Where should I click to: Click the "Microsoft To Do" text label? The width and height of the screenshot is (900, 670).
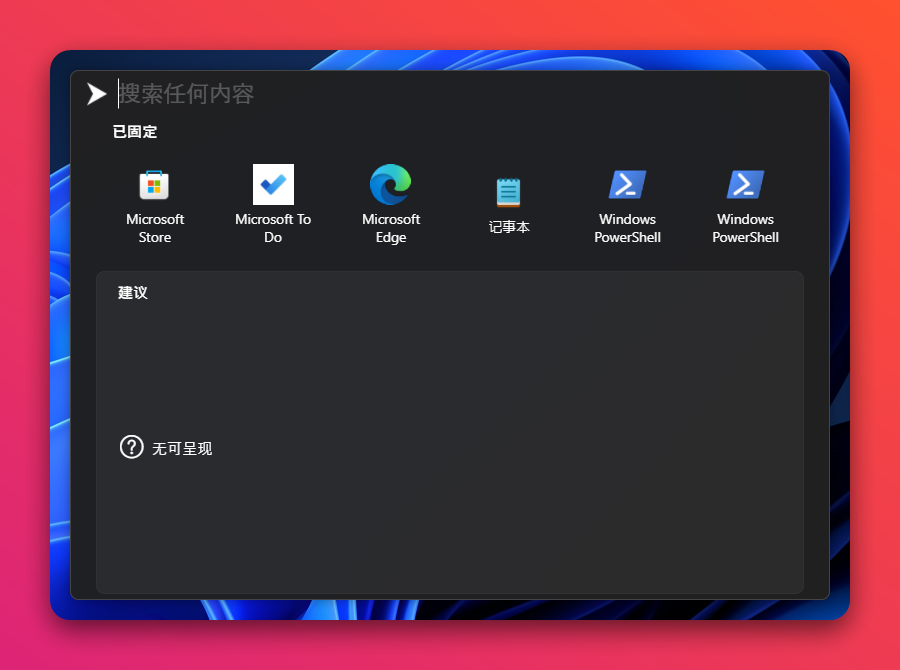pos(273,228)
